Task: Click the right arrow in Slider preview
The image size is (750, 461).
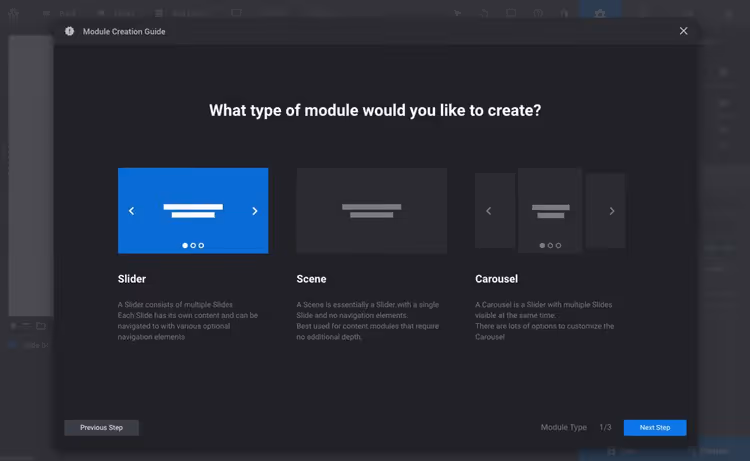Action: [x=254, y=211]
